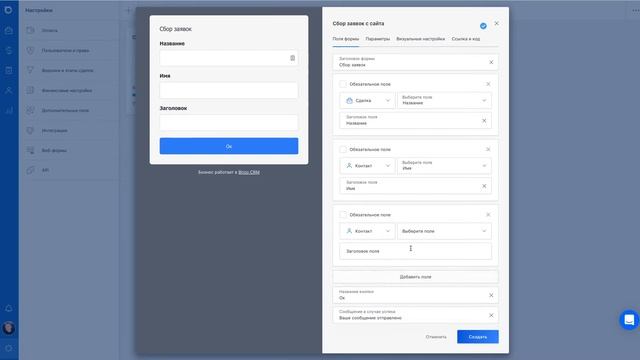Open the Выберите поле dropdown showing Название
Screen dimensions: 640x360
(x=444, y=100)
